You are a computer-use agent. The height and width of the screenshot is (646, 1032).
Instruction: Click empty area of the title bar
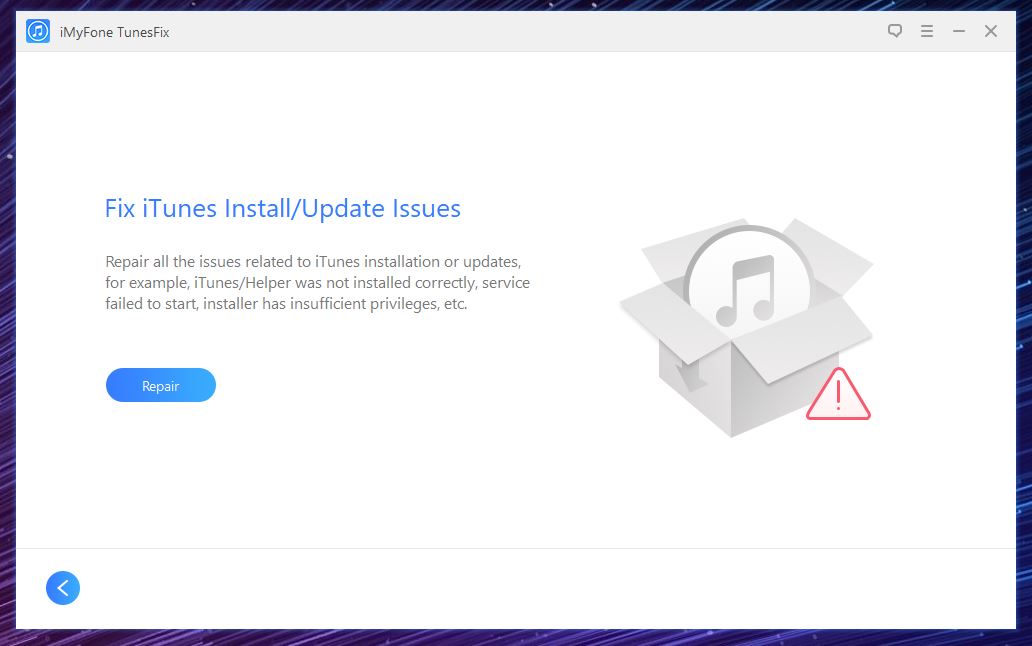pyautogui.click(x=527, y=31)
